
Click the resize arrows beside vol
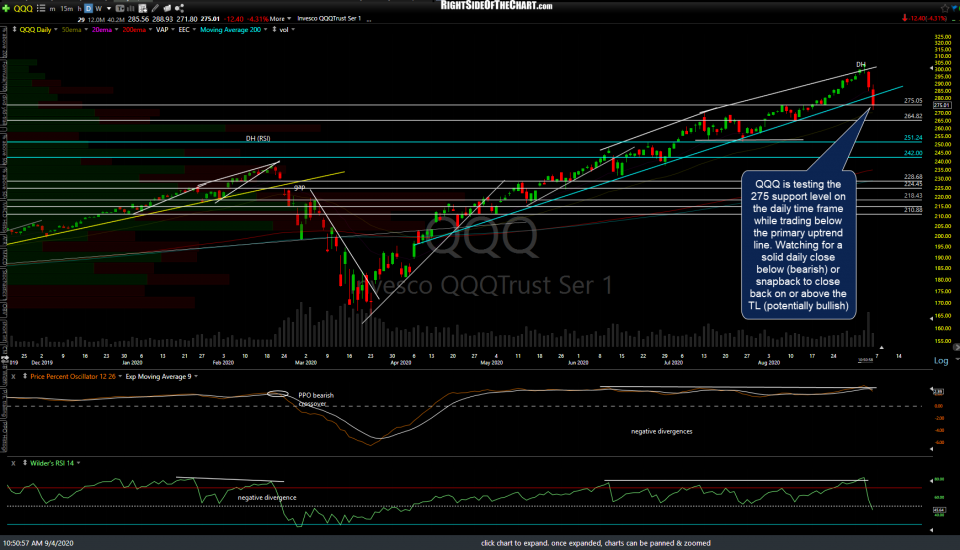coord(274,29)
